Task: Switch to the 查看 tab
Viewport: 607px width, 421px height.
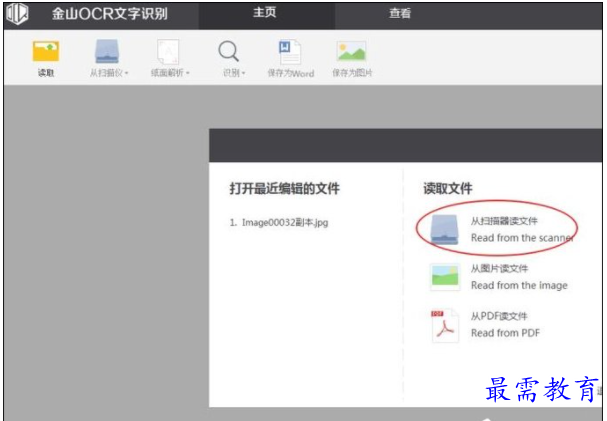Action: (400, 14)
